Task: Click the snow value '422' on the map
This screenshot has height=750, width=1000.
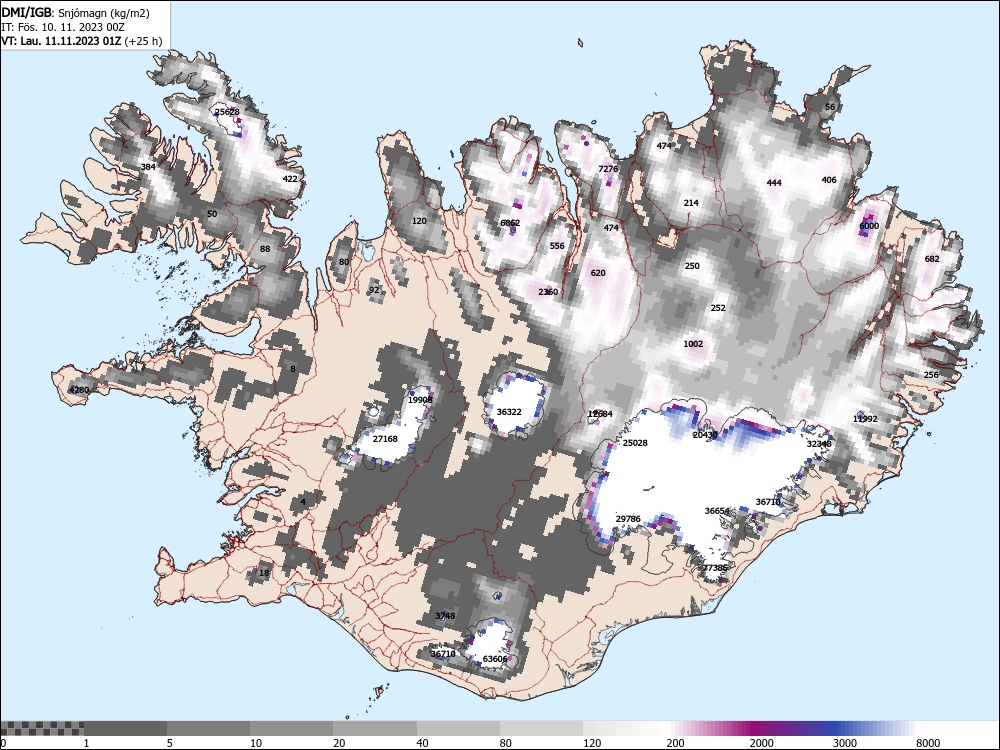Action: coord(290,179)
